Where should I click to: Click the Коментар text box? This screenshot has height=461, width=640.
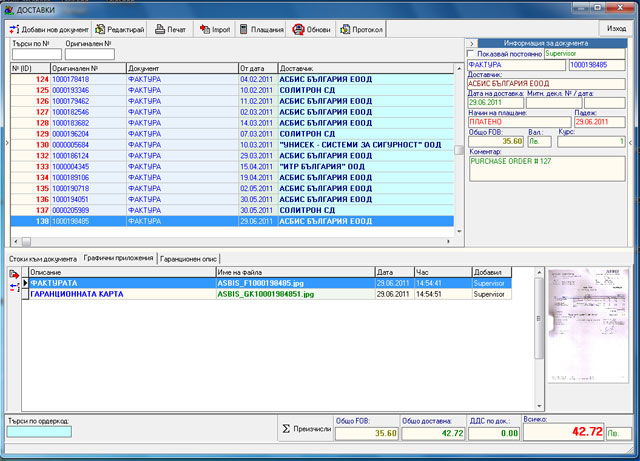(547, 168)
